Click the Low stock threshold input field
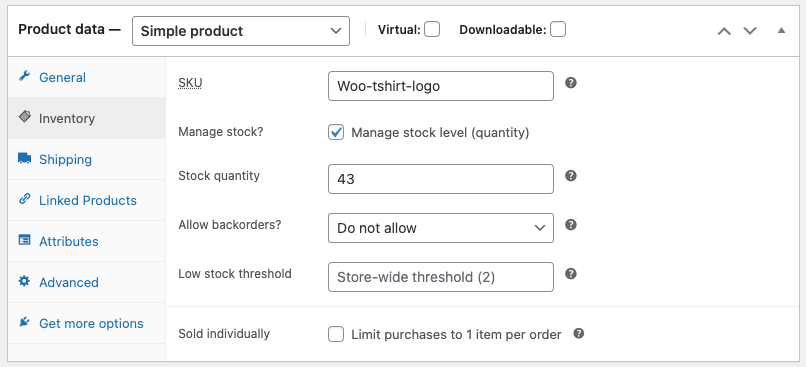The width and height of the screenshot is (806, 367). click(x=441, y=277)
